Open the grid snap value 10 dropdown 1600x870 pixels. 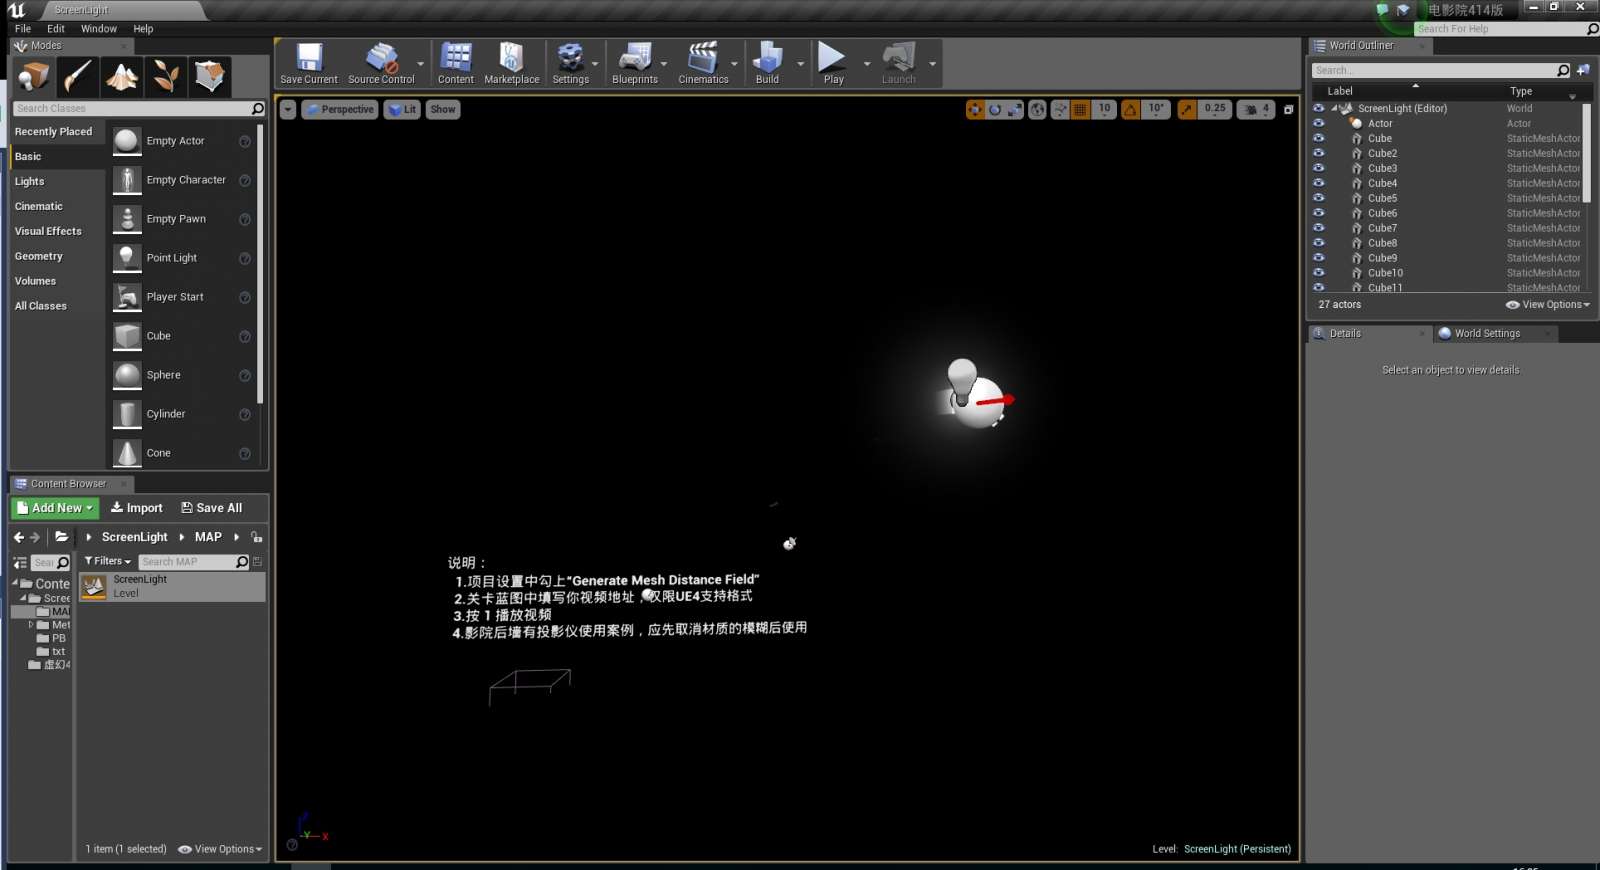coord(1104,109)
